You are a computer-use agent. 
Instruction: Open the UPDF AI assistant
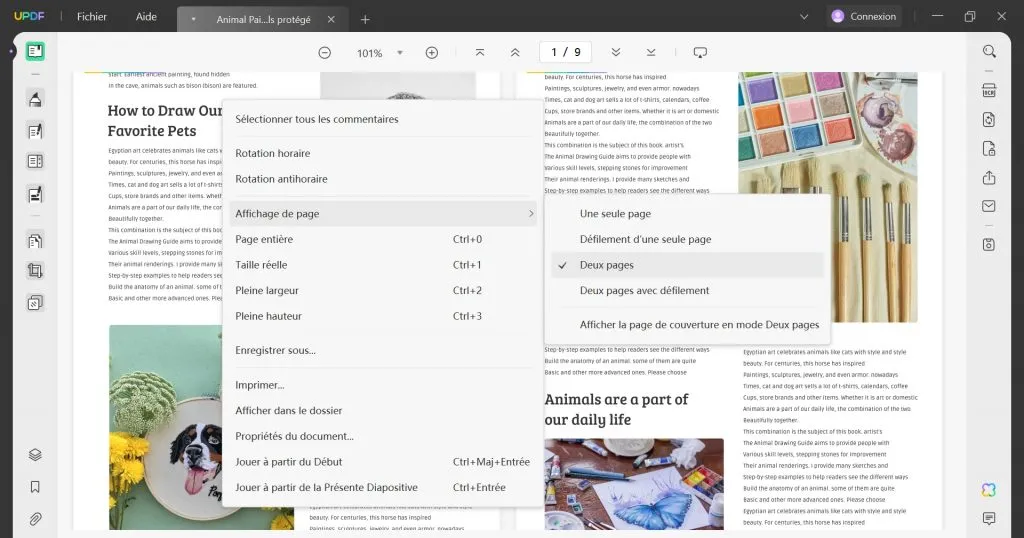tap(989, 490)
